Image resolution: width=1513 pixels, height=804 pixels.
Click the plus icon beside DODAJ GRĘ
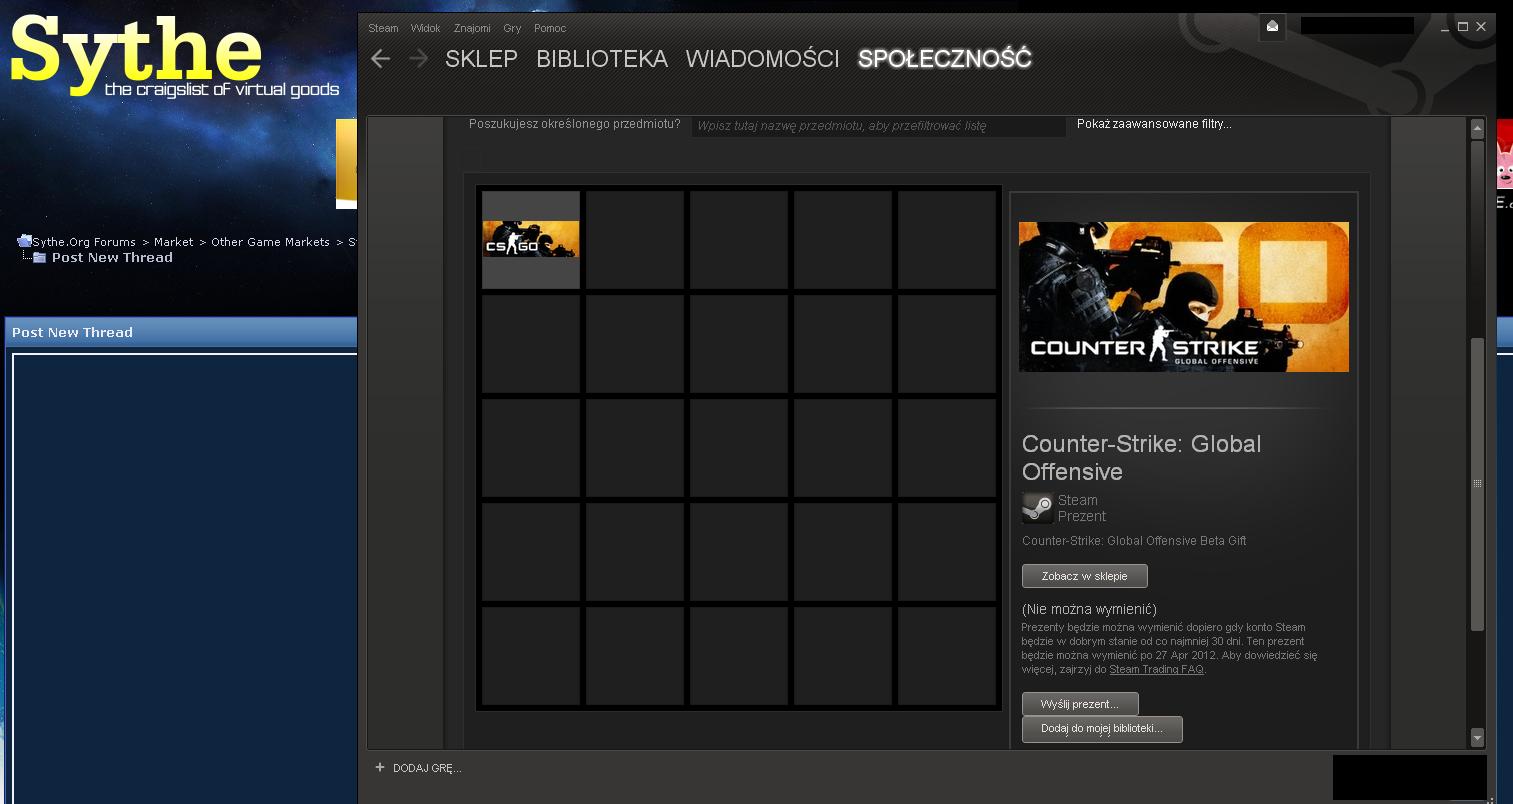coord(380,768)
